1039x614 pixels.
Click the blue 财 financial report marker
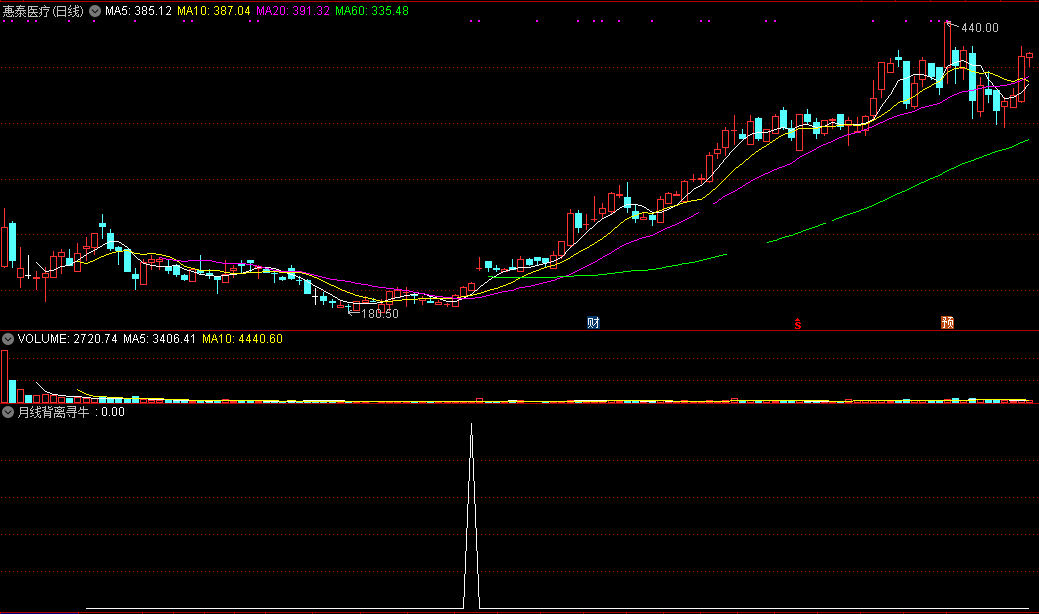(593, 323)
